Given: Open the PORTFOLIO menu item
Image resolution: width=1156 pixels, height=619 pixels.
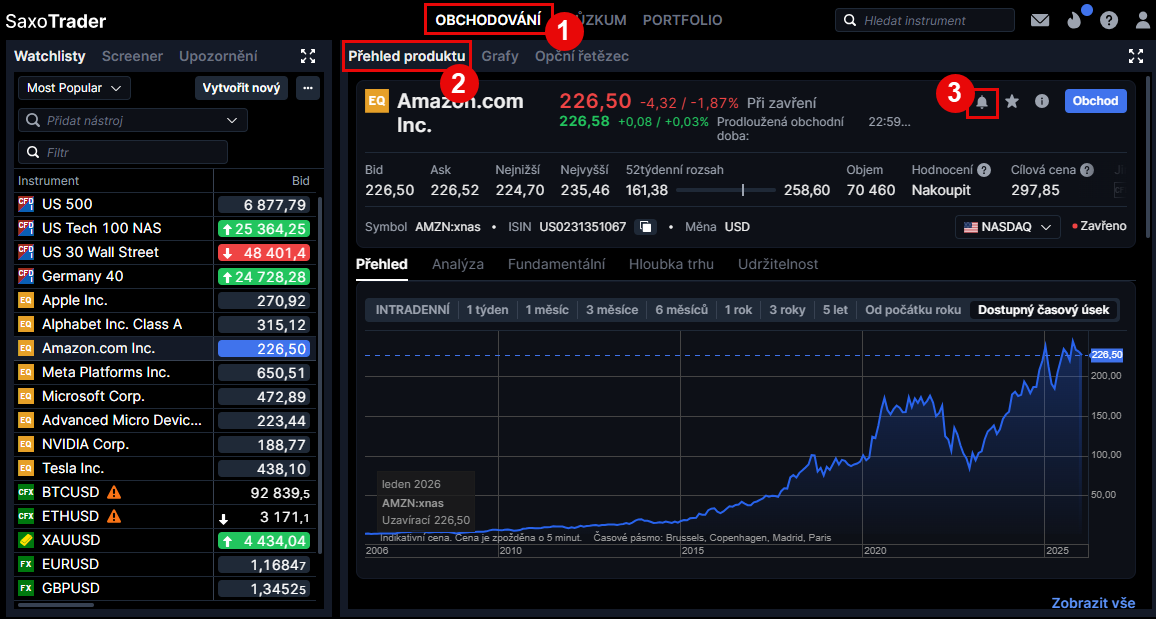Looking at the screenshot, I should click(x=682, y=20).
